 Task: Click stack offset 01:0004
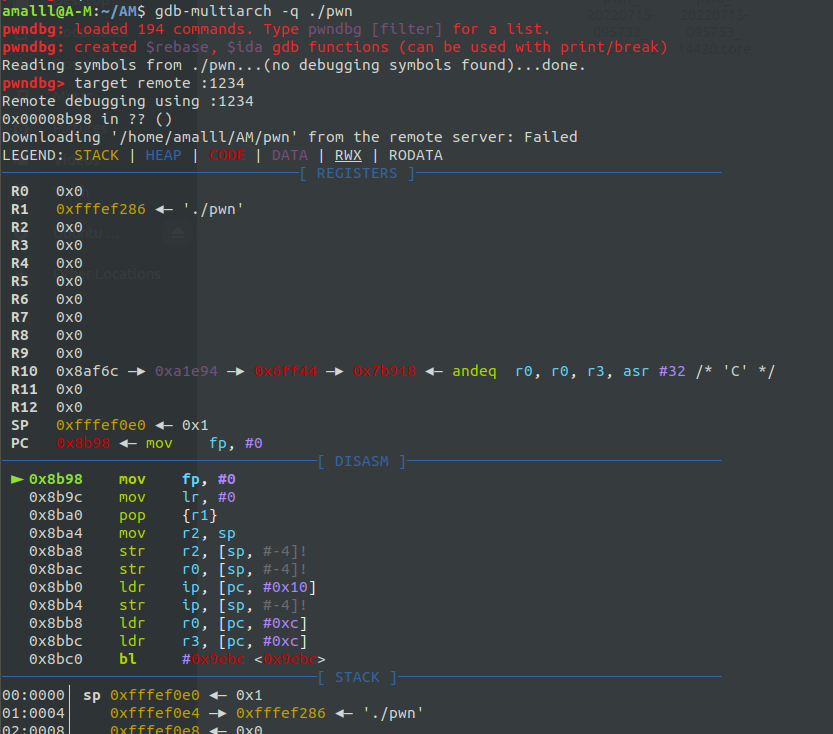click(33, 713)
